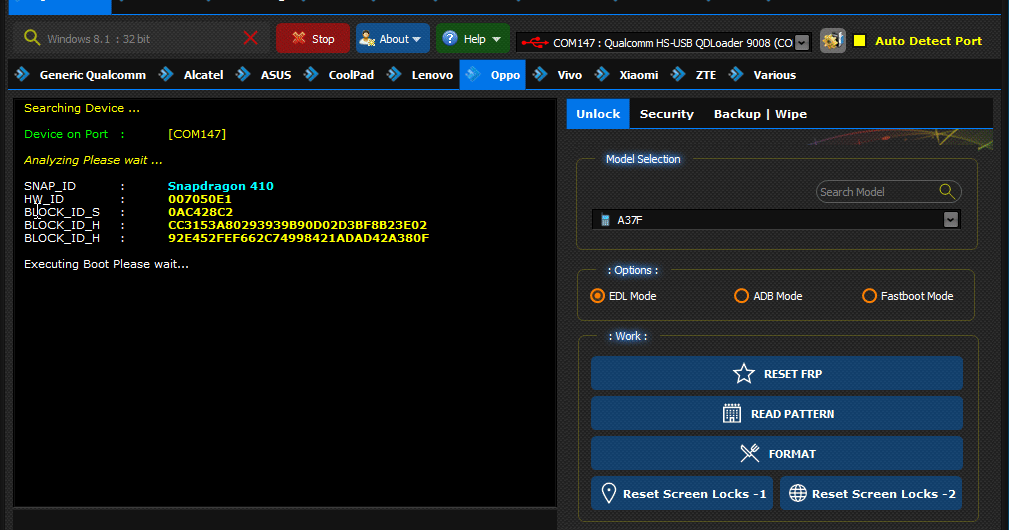Viewport: 1009px width, 530px height.
Task: Open the Help dropdown menu
Action: tap(472, 39)
